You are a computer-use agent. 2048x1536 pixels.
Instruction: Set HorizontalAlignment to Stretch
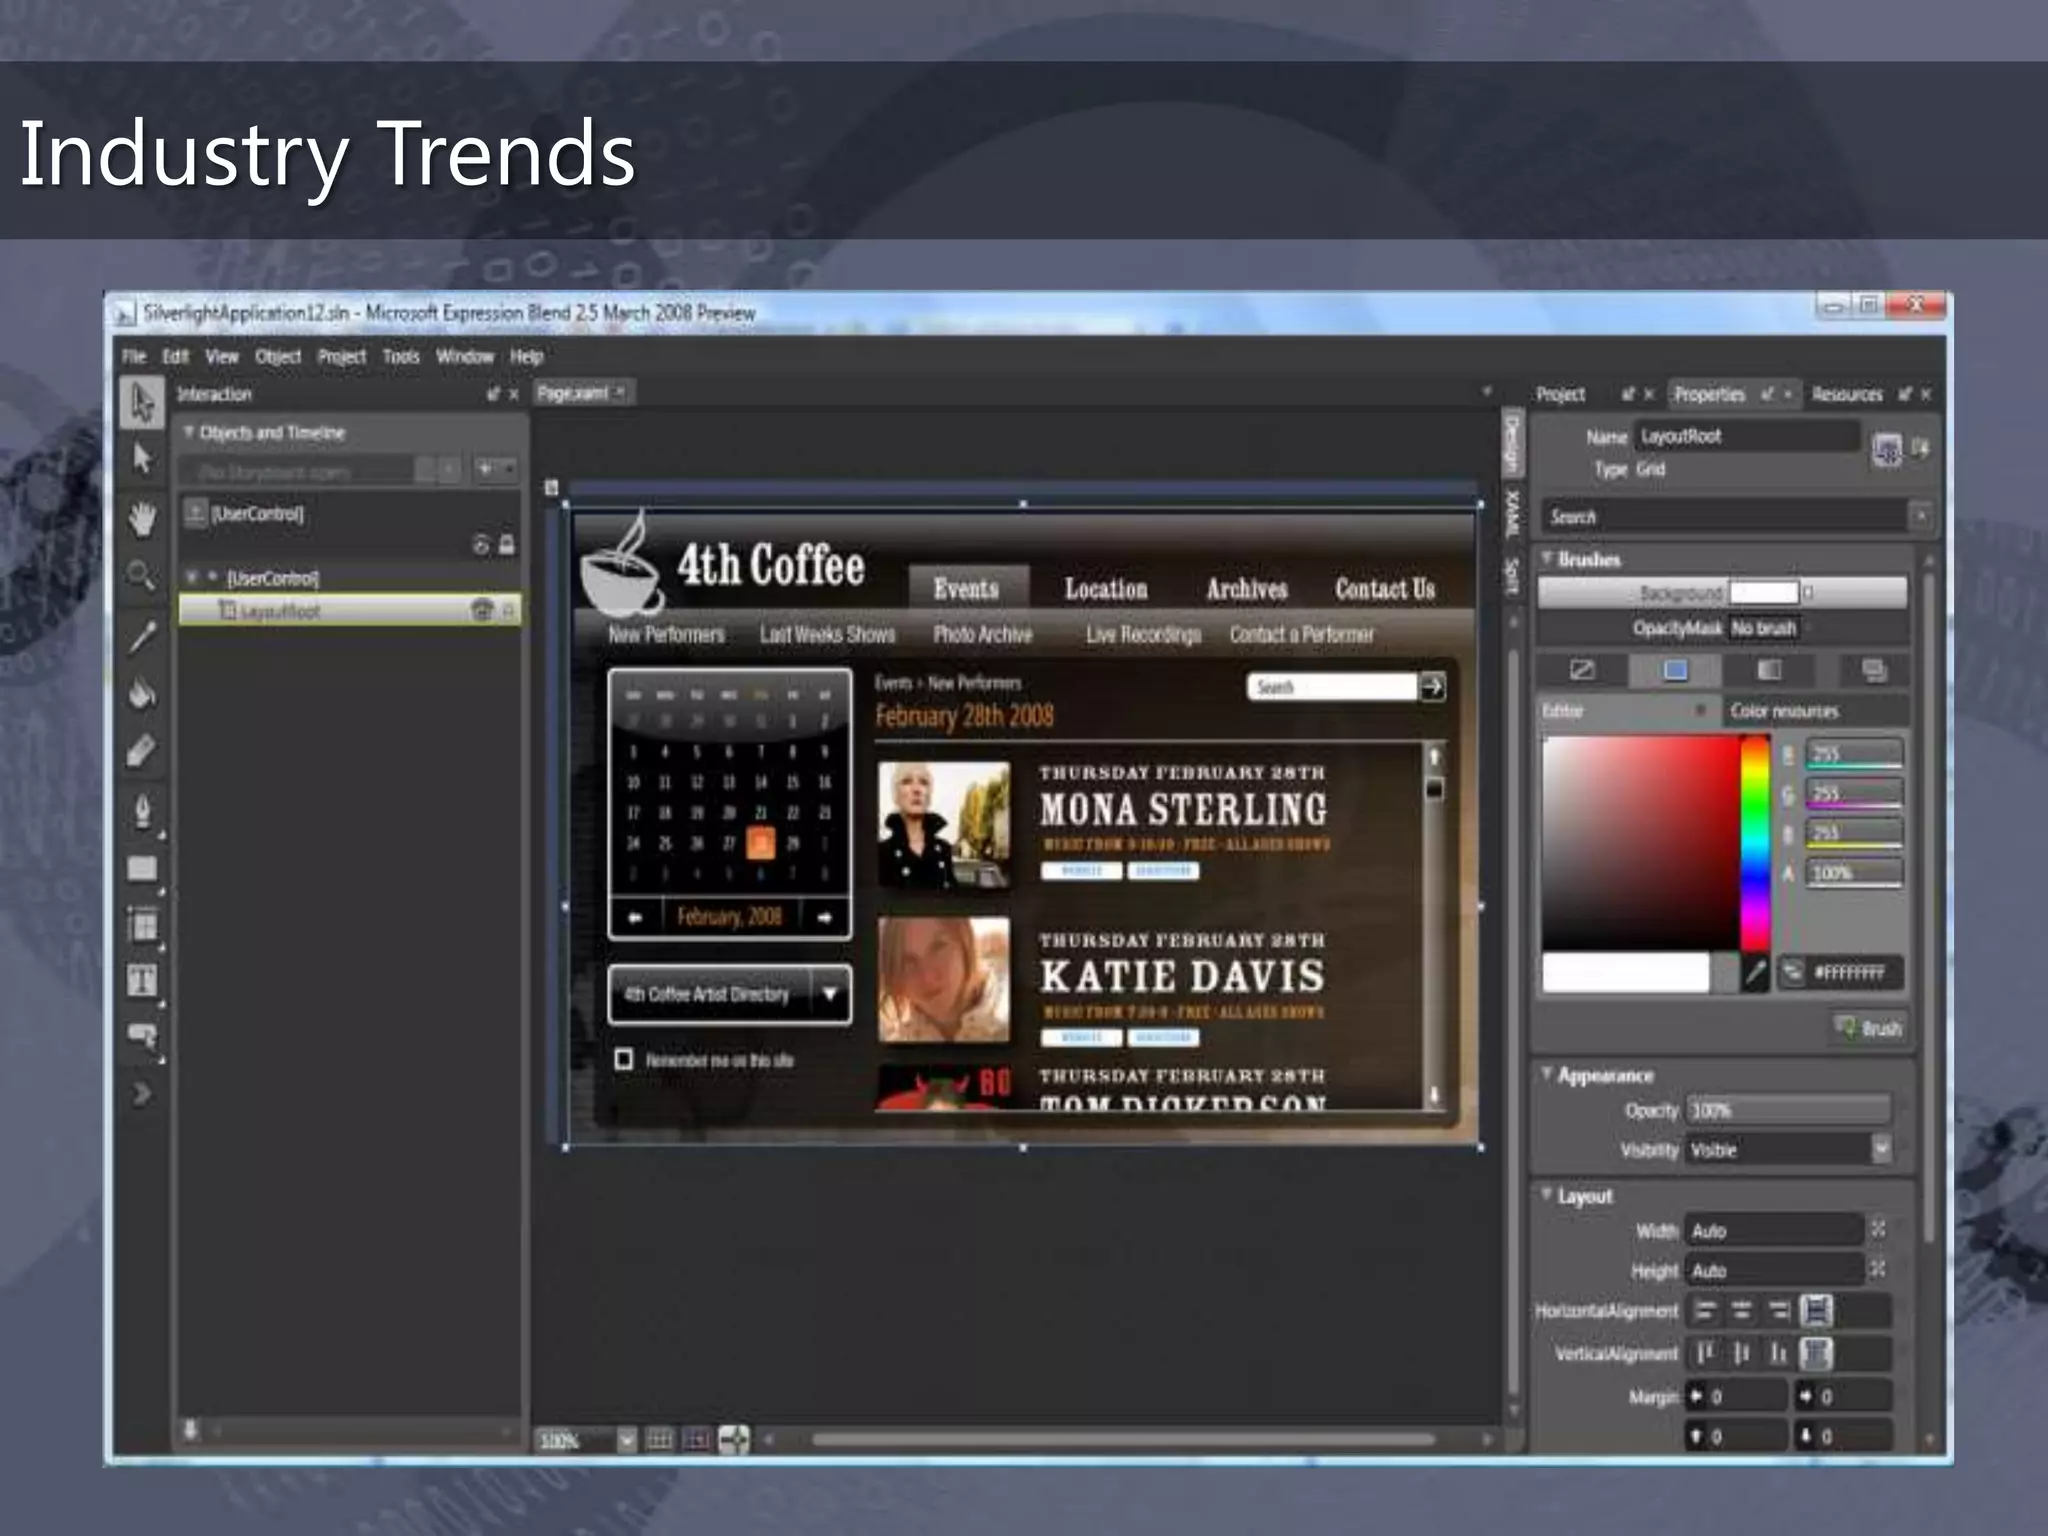pos(1816,1310)
